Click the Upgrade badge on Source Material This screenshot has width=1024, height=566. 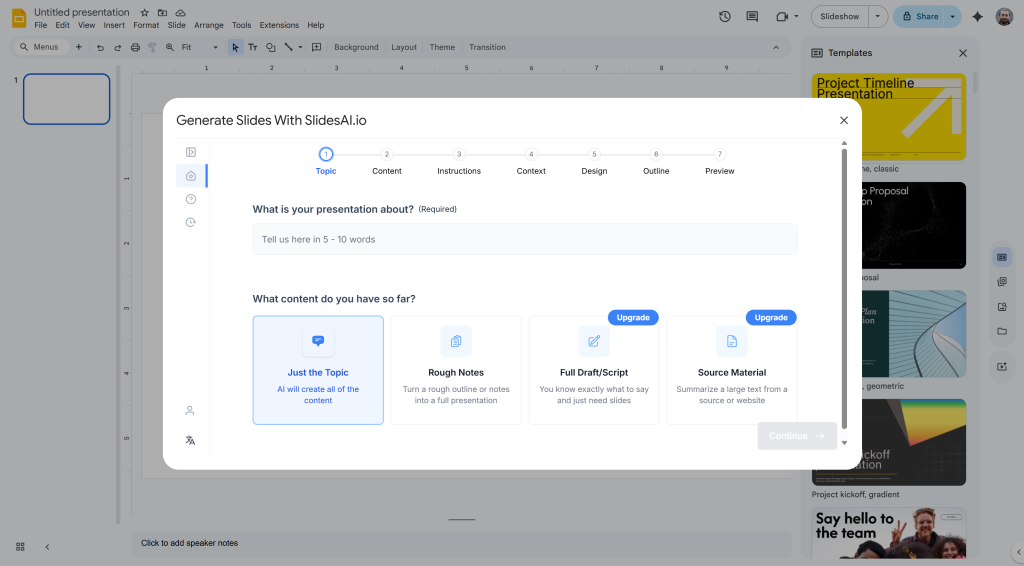[x=771, y=317]
